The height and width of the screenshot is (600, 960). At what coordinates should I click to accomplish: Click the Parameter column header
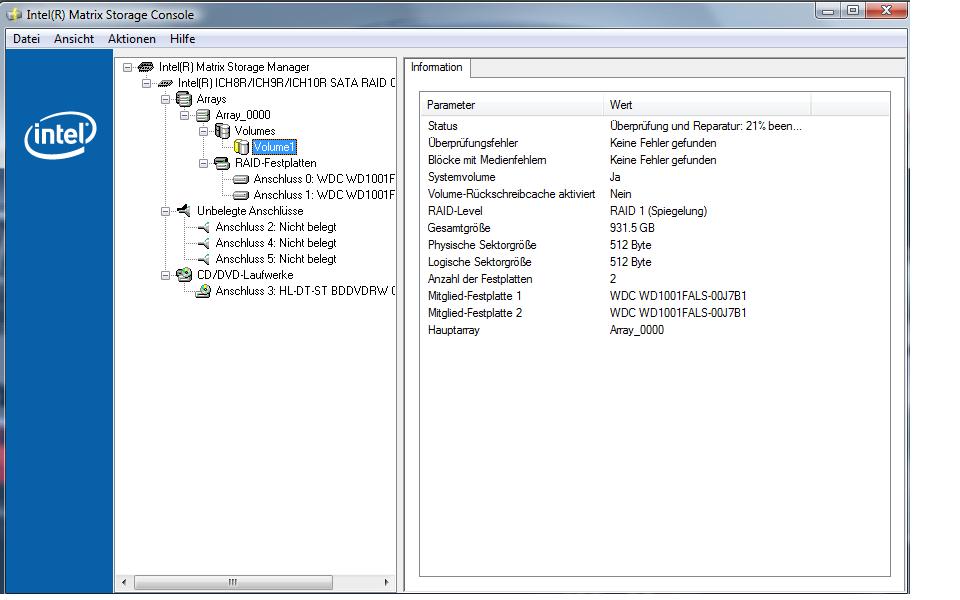[512, 105]
